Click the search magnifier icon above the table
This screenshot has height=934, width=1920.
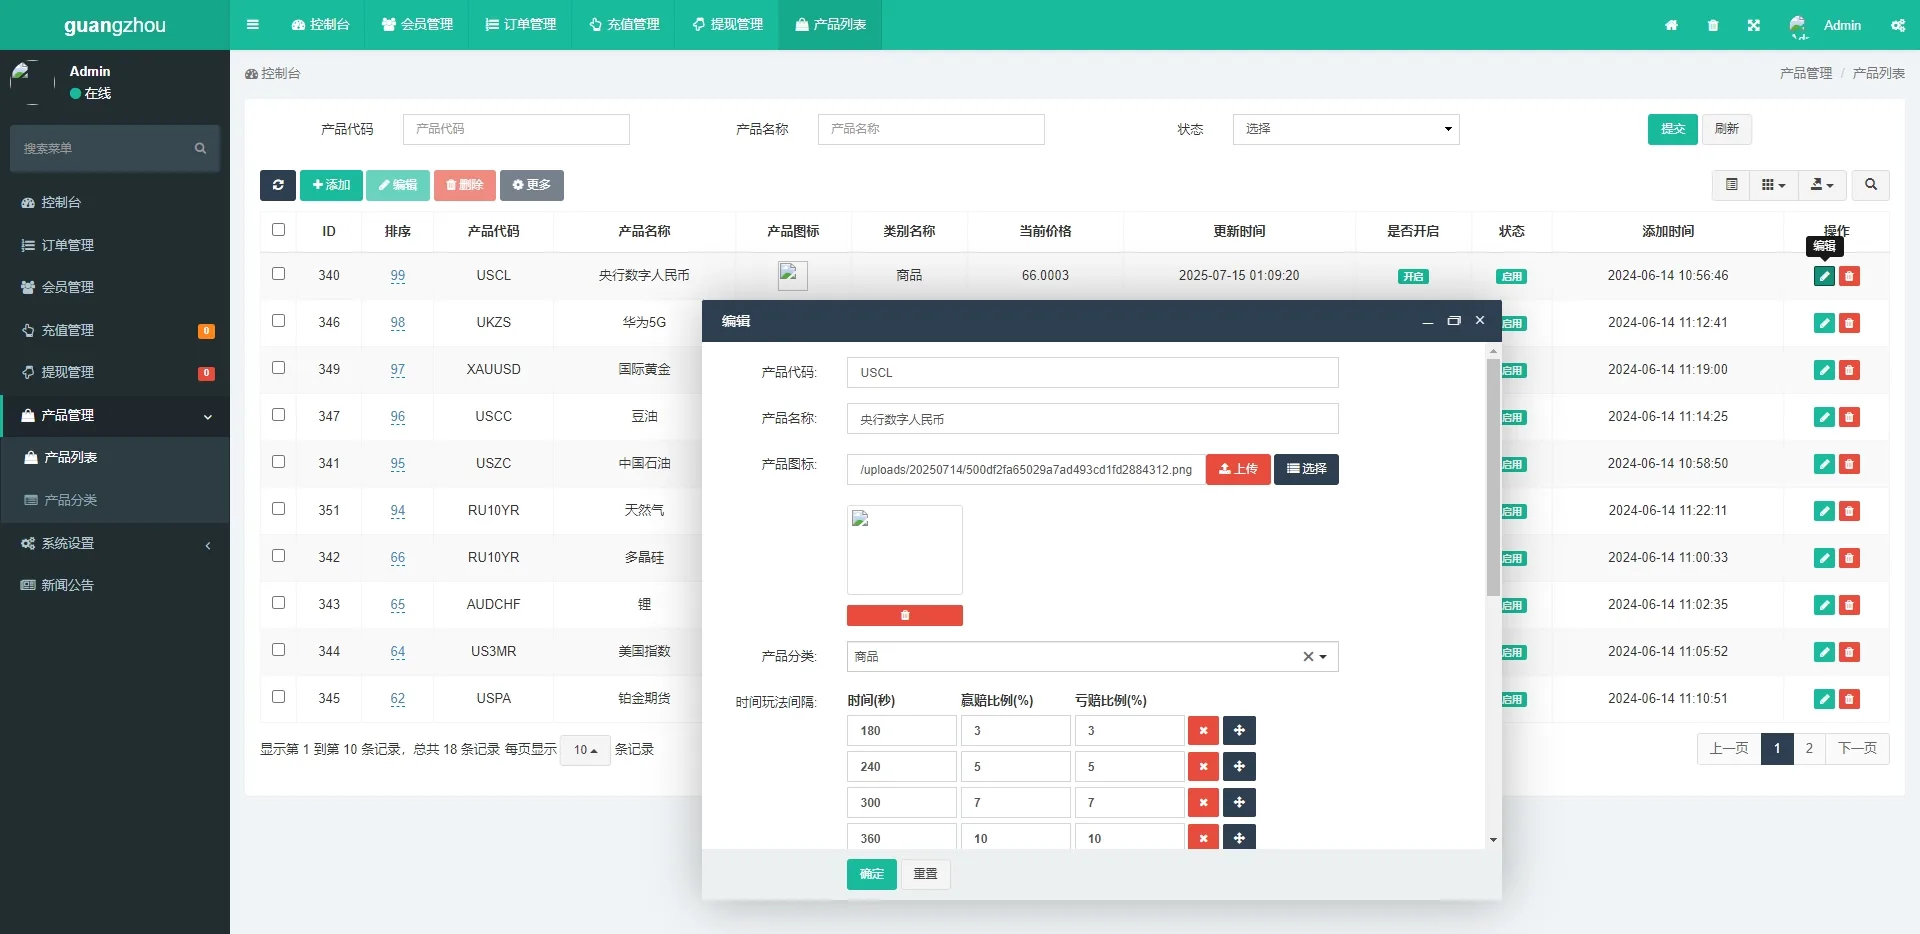1870,185
